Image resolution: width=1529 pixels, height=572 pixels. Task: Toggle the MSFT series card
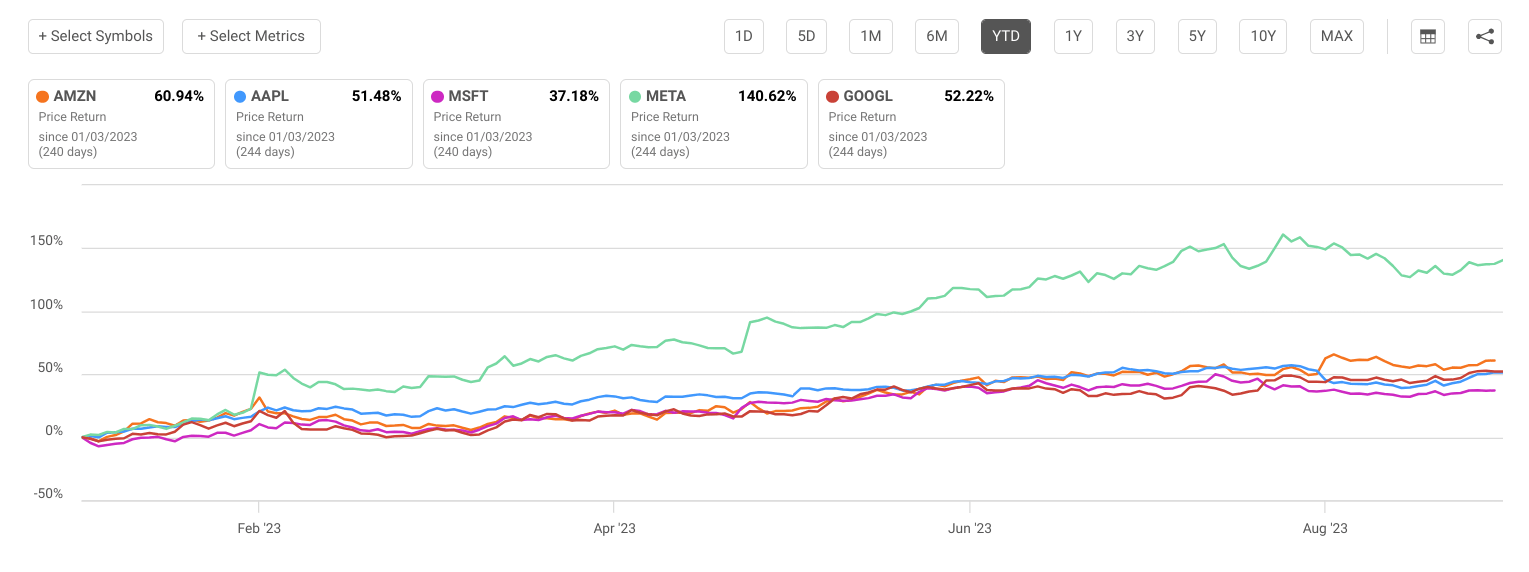(516, 124)
